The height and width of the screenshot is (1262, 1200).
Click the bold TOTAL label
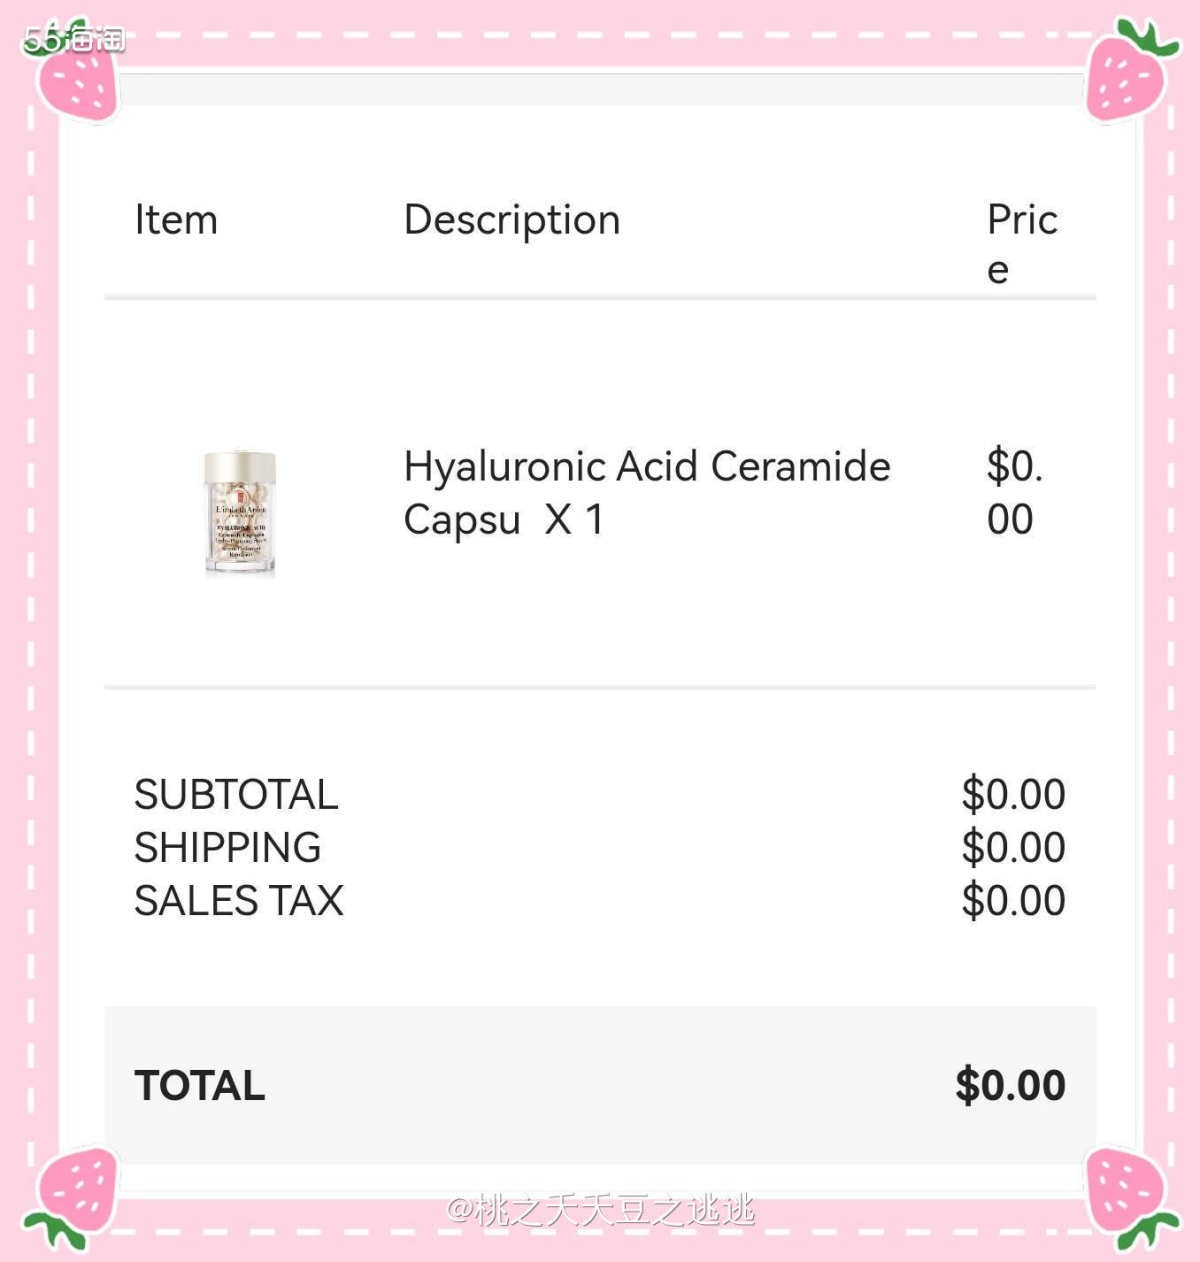point(200,1086)
